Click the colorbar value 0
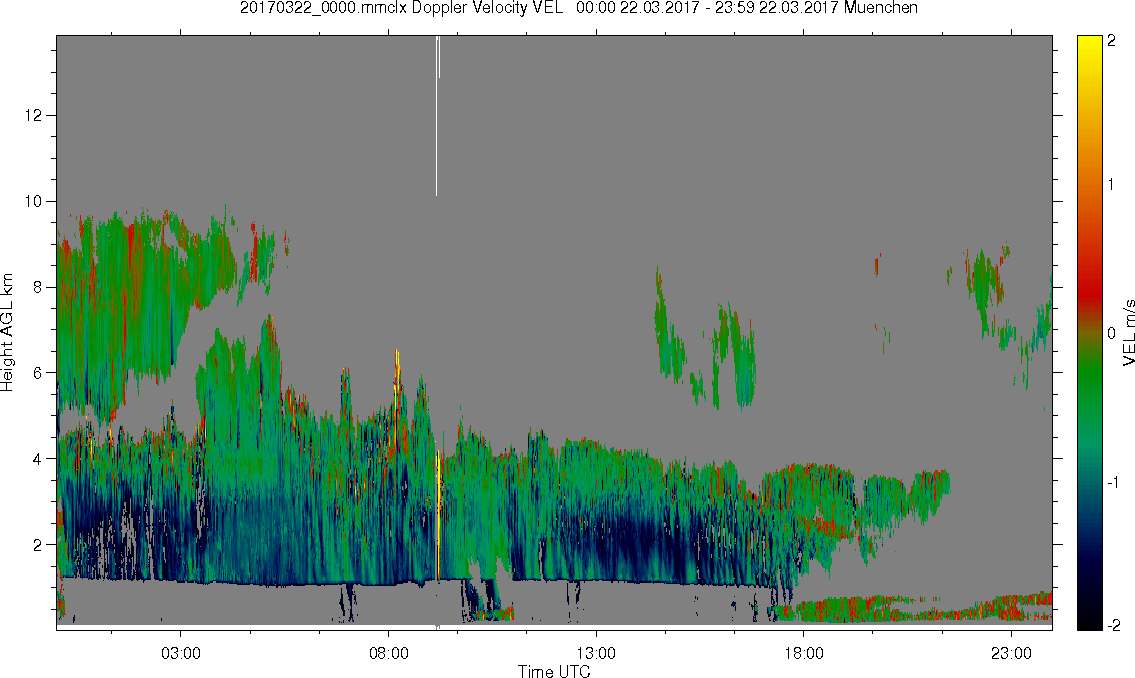1135x678 pixels. (1111, 333)
